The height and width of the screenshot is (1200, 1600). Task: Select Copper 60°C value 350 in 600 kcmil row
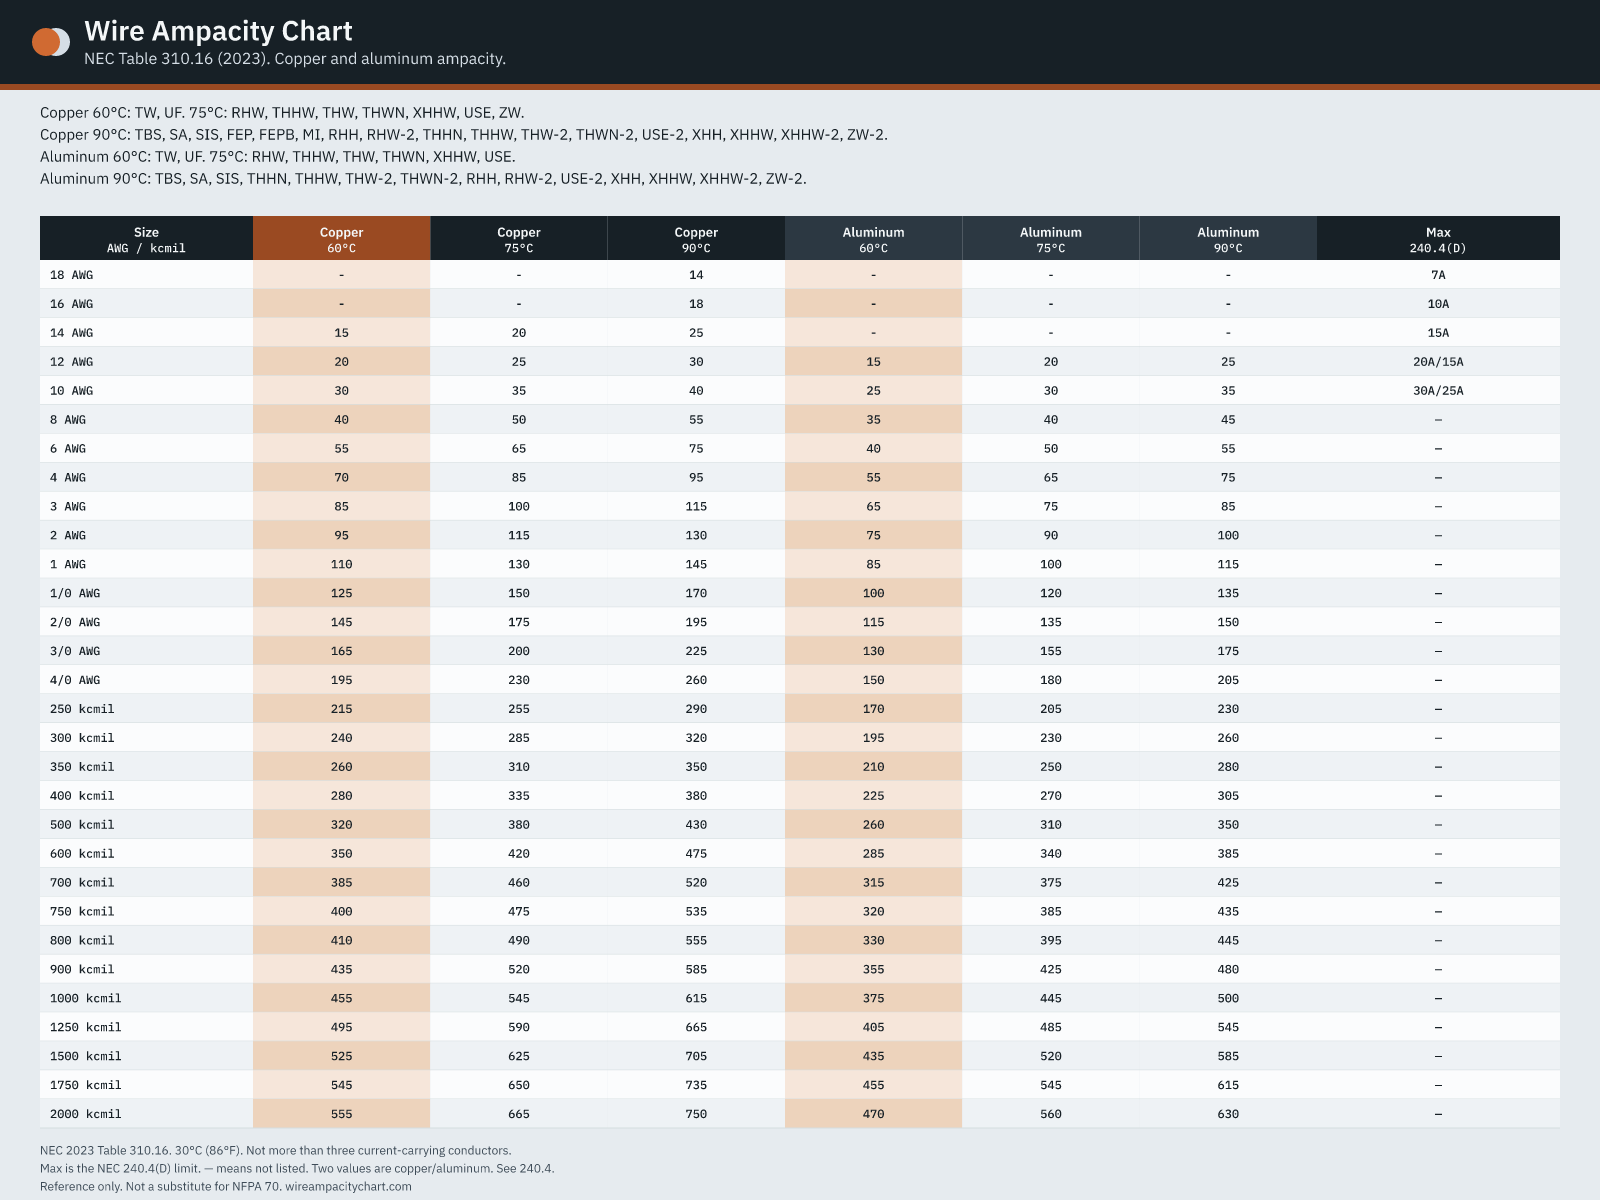tap(341, 855)
